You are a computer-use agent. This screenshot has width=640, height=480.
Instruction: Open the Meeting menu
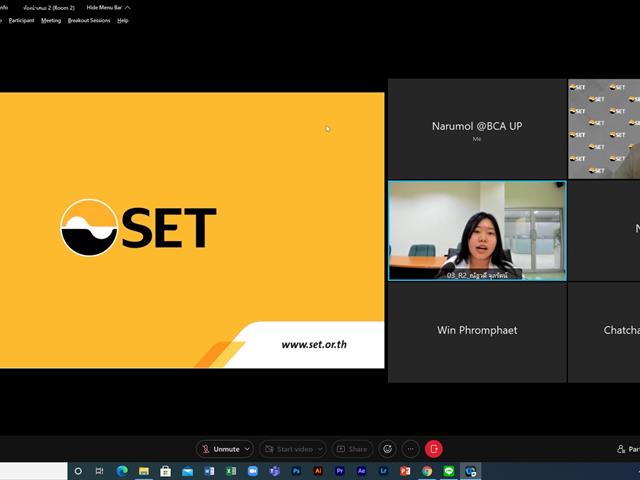point(51,20)
